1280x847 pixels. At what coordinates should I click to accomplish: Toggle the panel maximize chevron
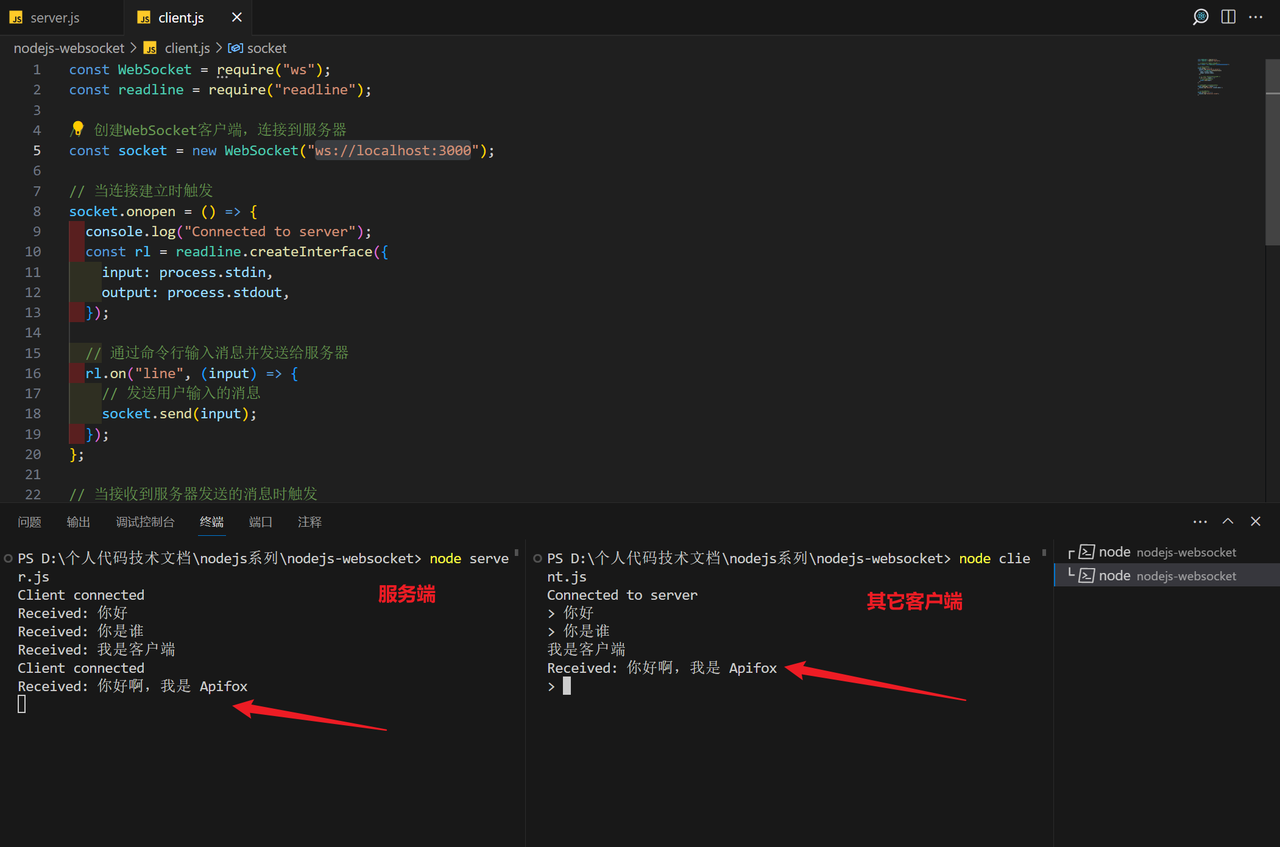1228,521
